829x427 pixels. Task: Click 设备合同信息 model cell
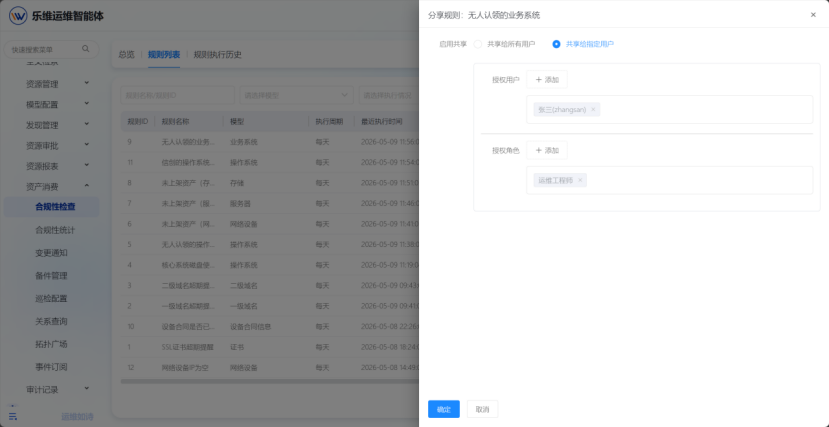[251, 327]
